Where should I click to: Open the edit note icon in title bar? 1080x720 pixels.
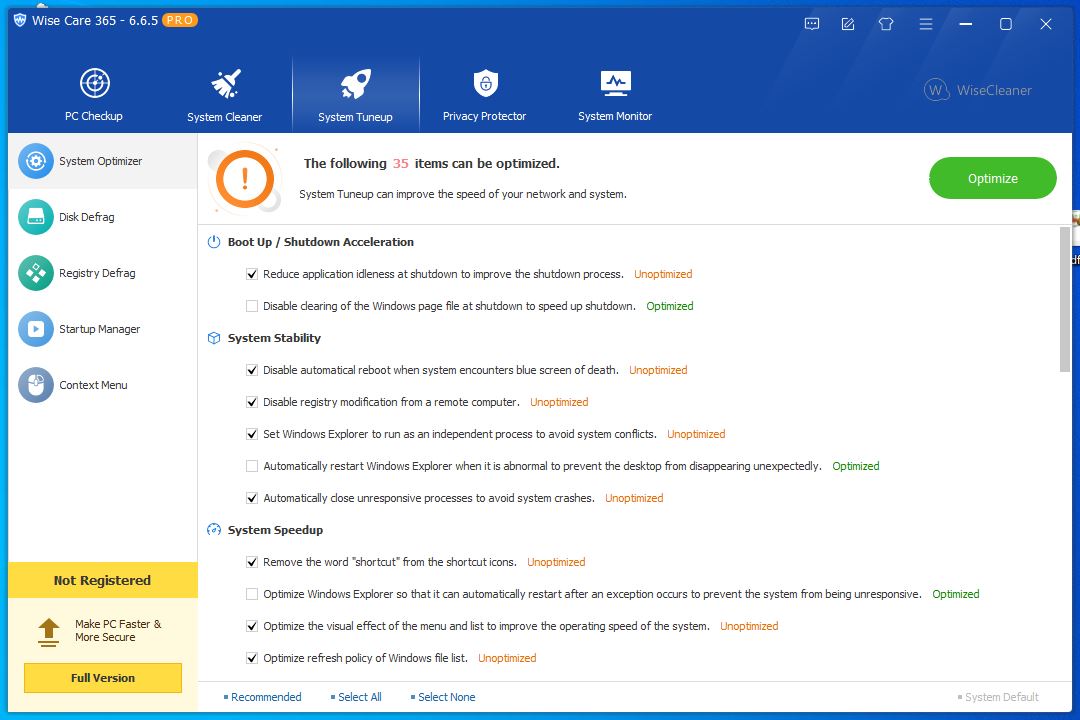coord(848,24)
